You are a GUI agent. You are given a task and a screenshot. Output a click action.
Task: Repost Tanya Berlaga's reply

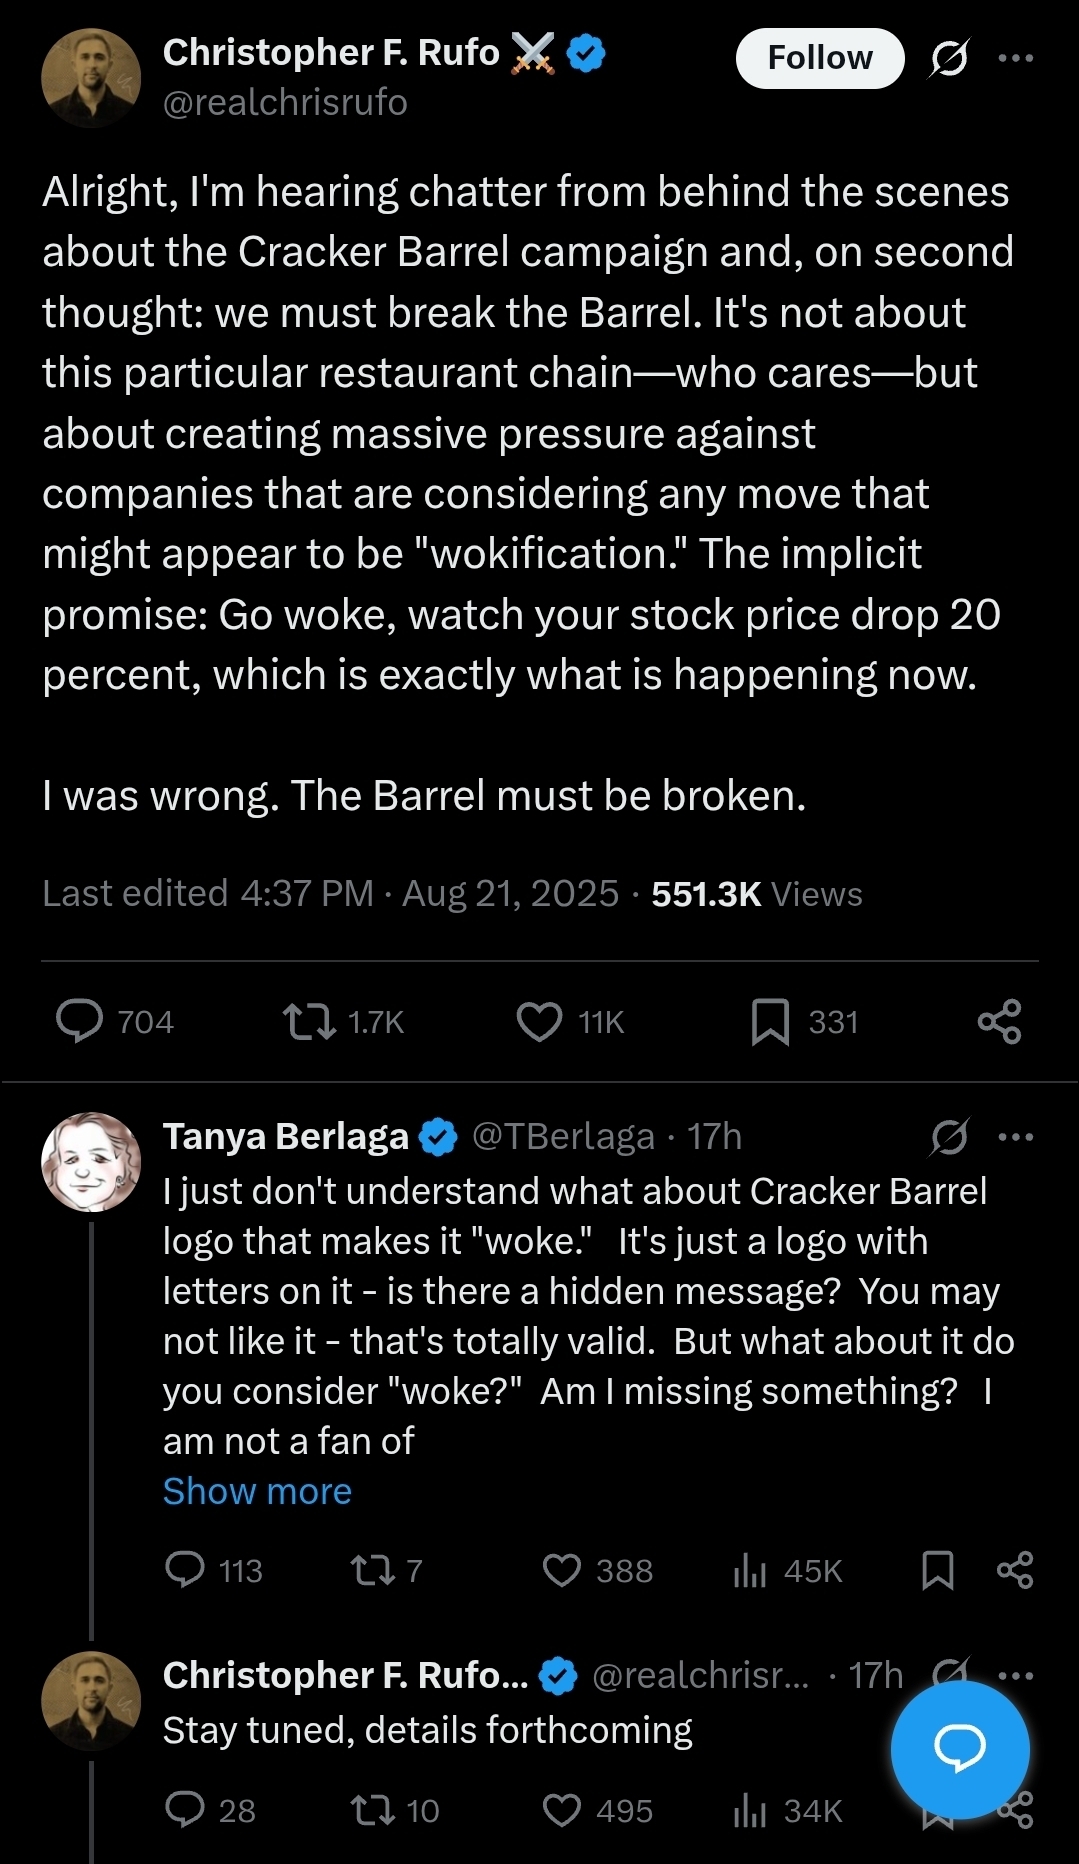coord(374,1570)
